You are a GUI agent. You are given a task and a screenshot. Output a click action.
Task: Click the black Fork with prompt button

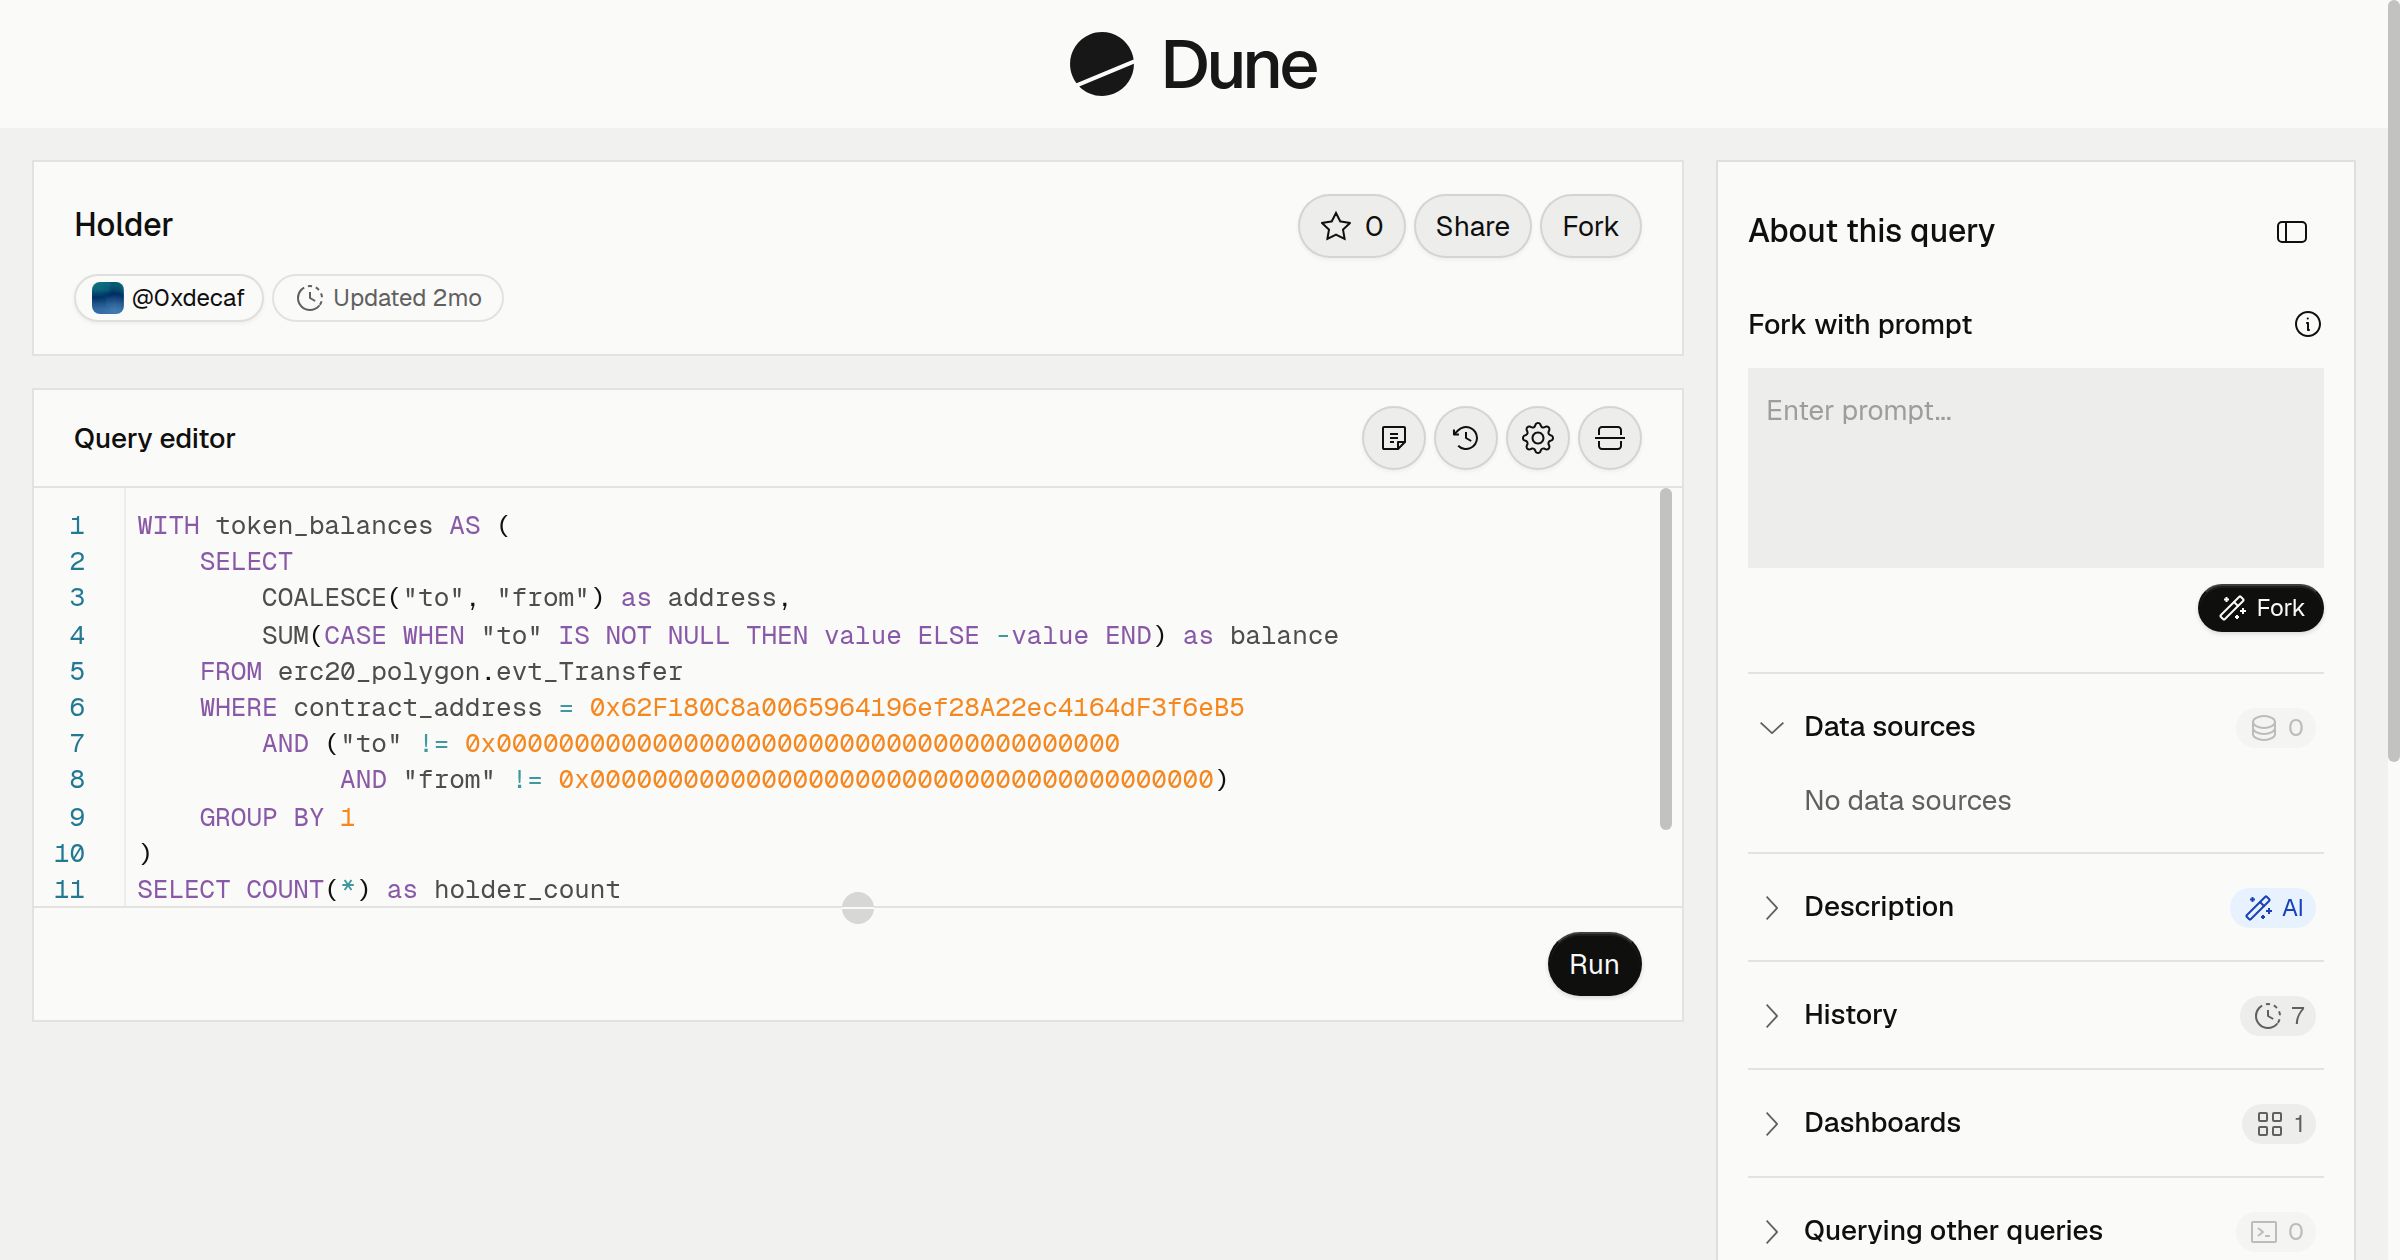click(2260, 608)
